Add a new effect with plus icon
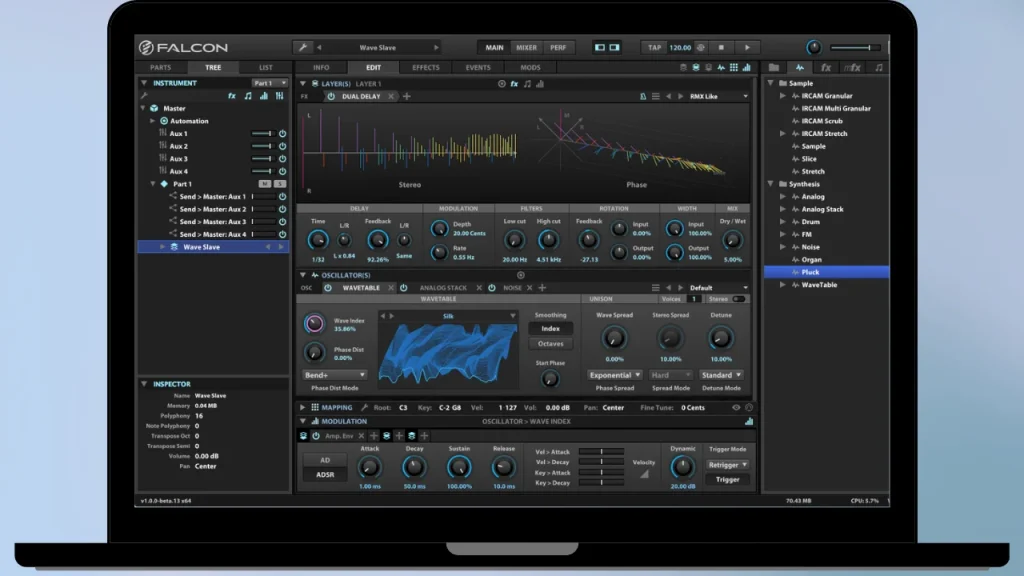 [407, 96]
